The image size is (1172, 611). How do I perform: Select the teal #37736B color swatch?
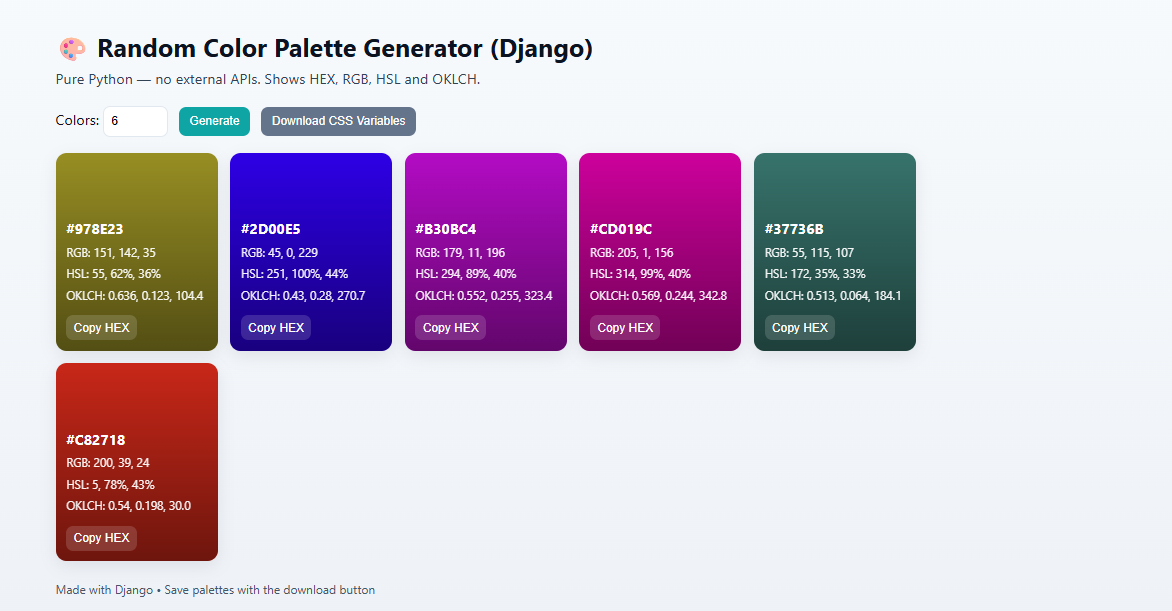tap(834, 185)
